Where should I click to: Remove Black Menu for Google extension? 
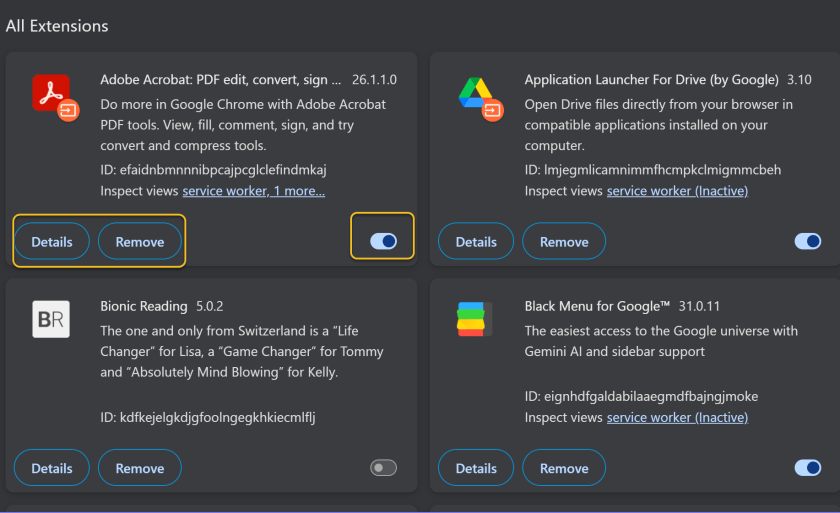(x=564, y=468)
